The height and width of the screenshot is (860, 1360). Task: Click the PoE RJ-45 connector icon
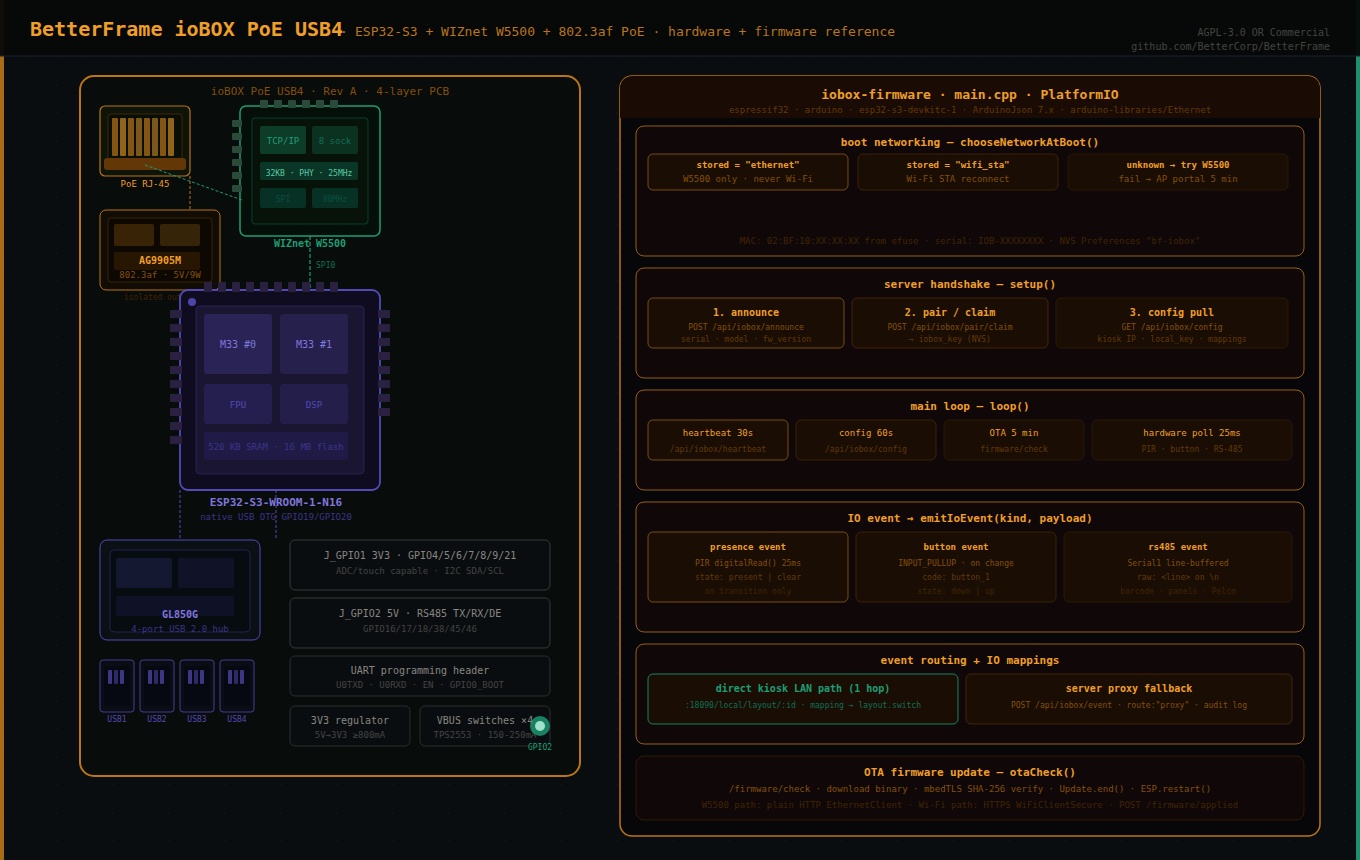[x=145, y=141]
